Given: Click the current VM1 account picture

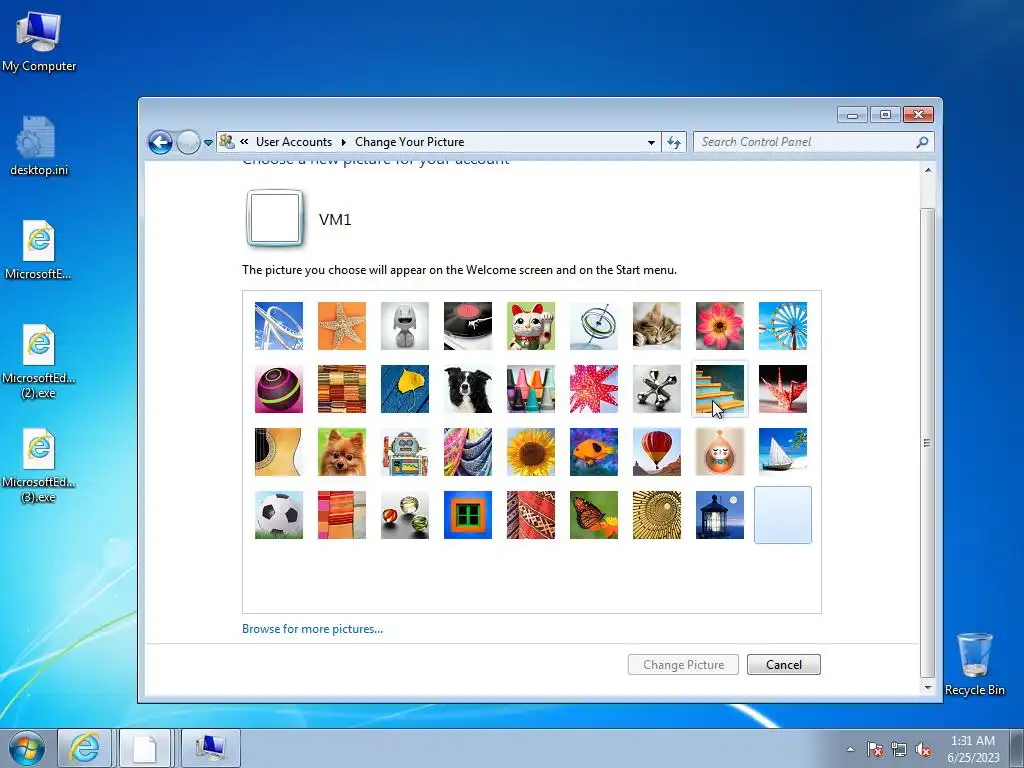Looking at the screenshot, I should [275, 218].
